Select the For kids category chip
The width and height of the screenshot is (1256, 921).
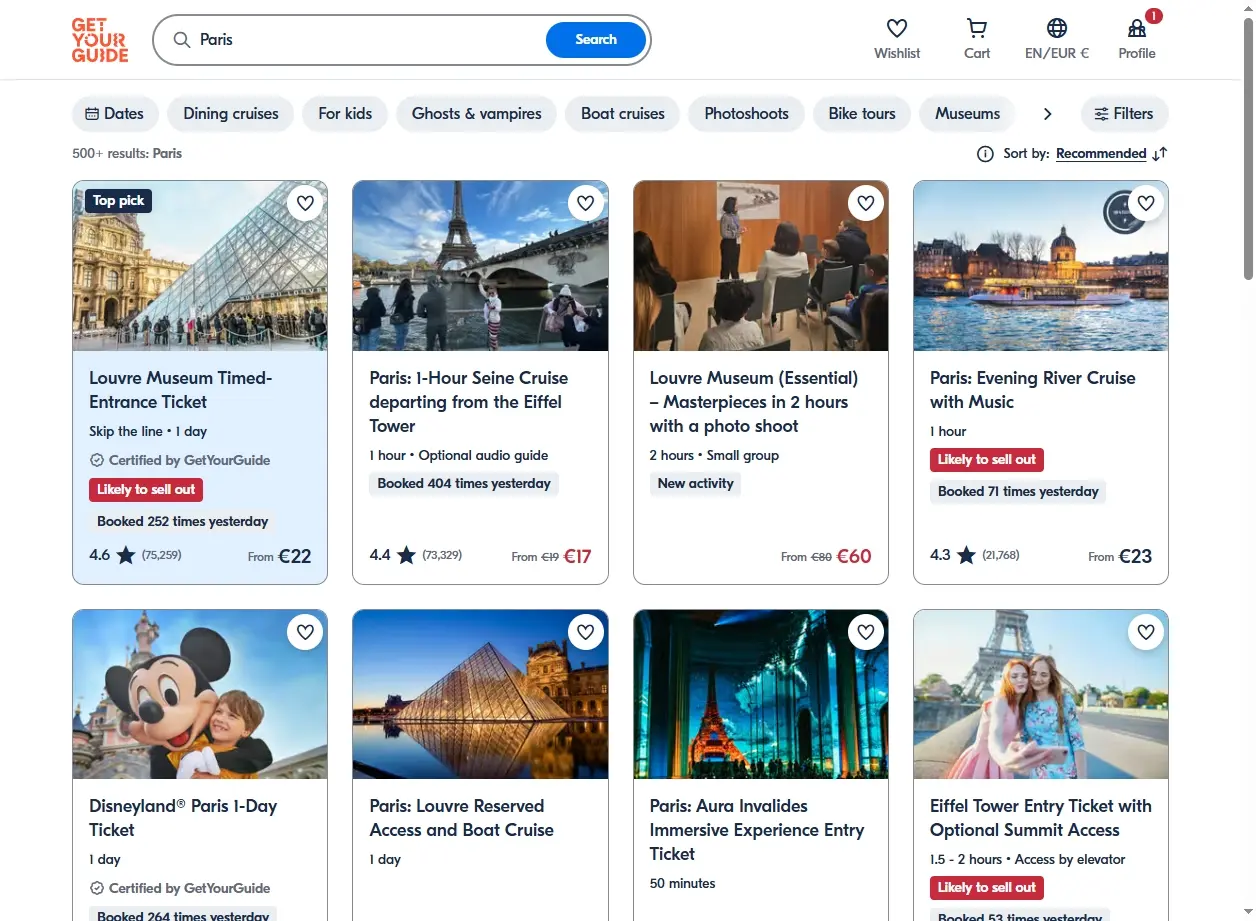(x=345, y=114)
